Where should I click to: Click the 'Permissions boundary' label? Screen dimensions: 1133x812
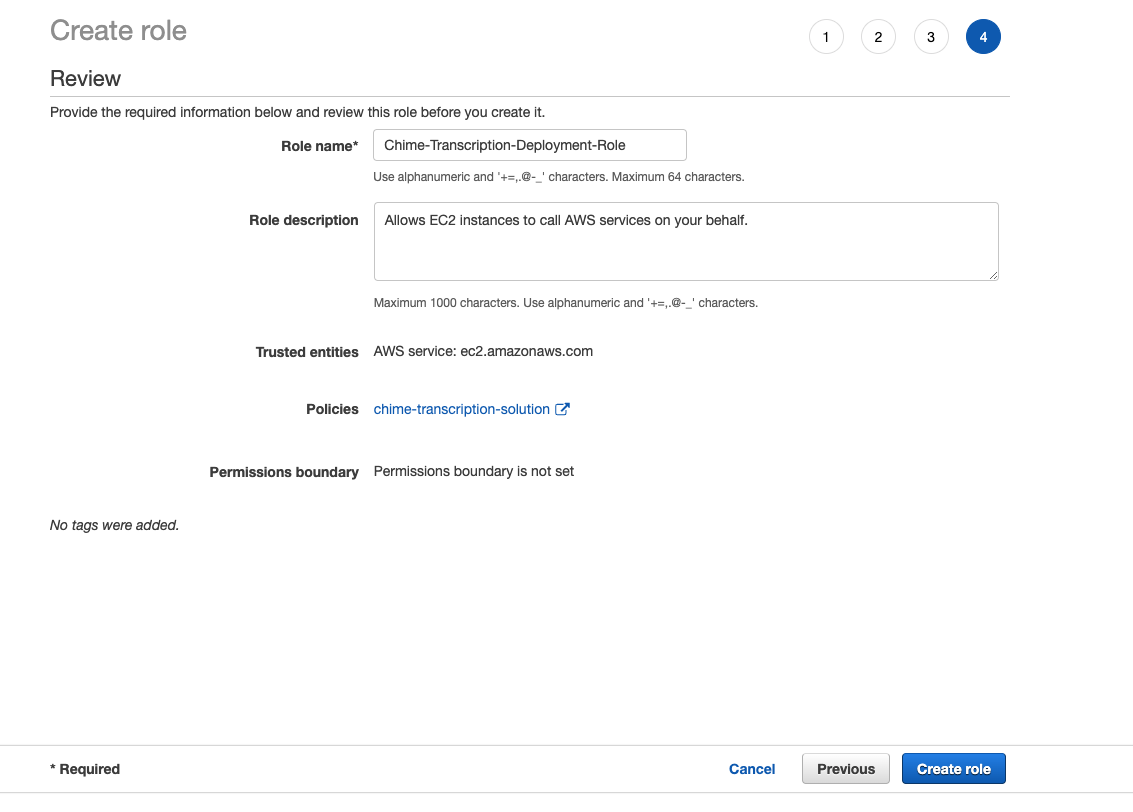(x=284, y=472)
